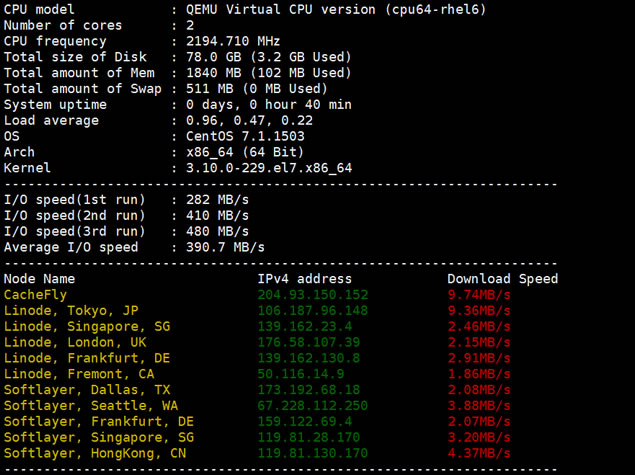Click the IP address '106.187.96.148'
This screenshot has height=475, width=635.
click(x=313, y=311)
